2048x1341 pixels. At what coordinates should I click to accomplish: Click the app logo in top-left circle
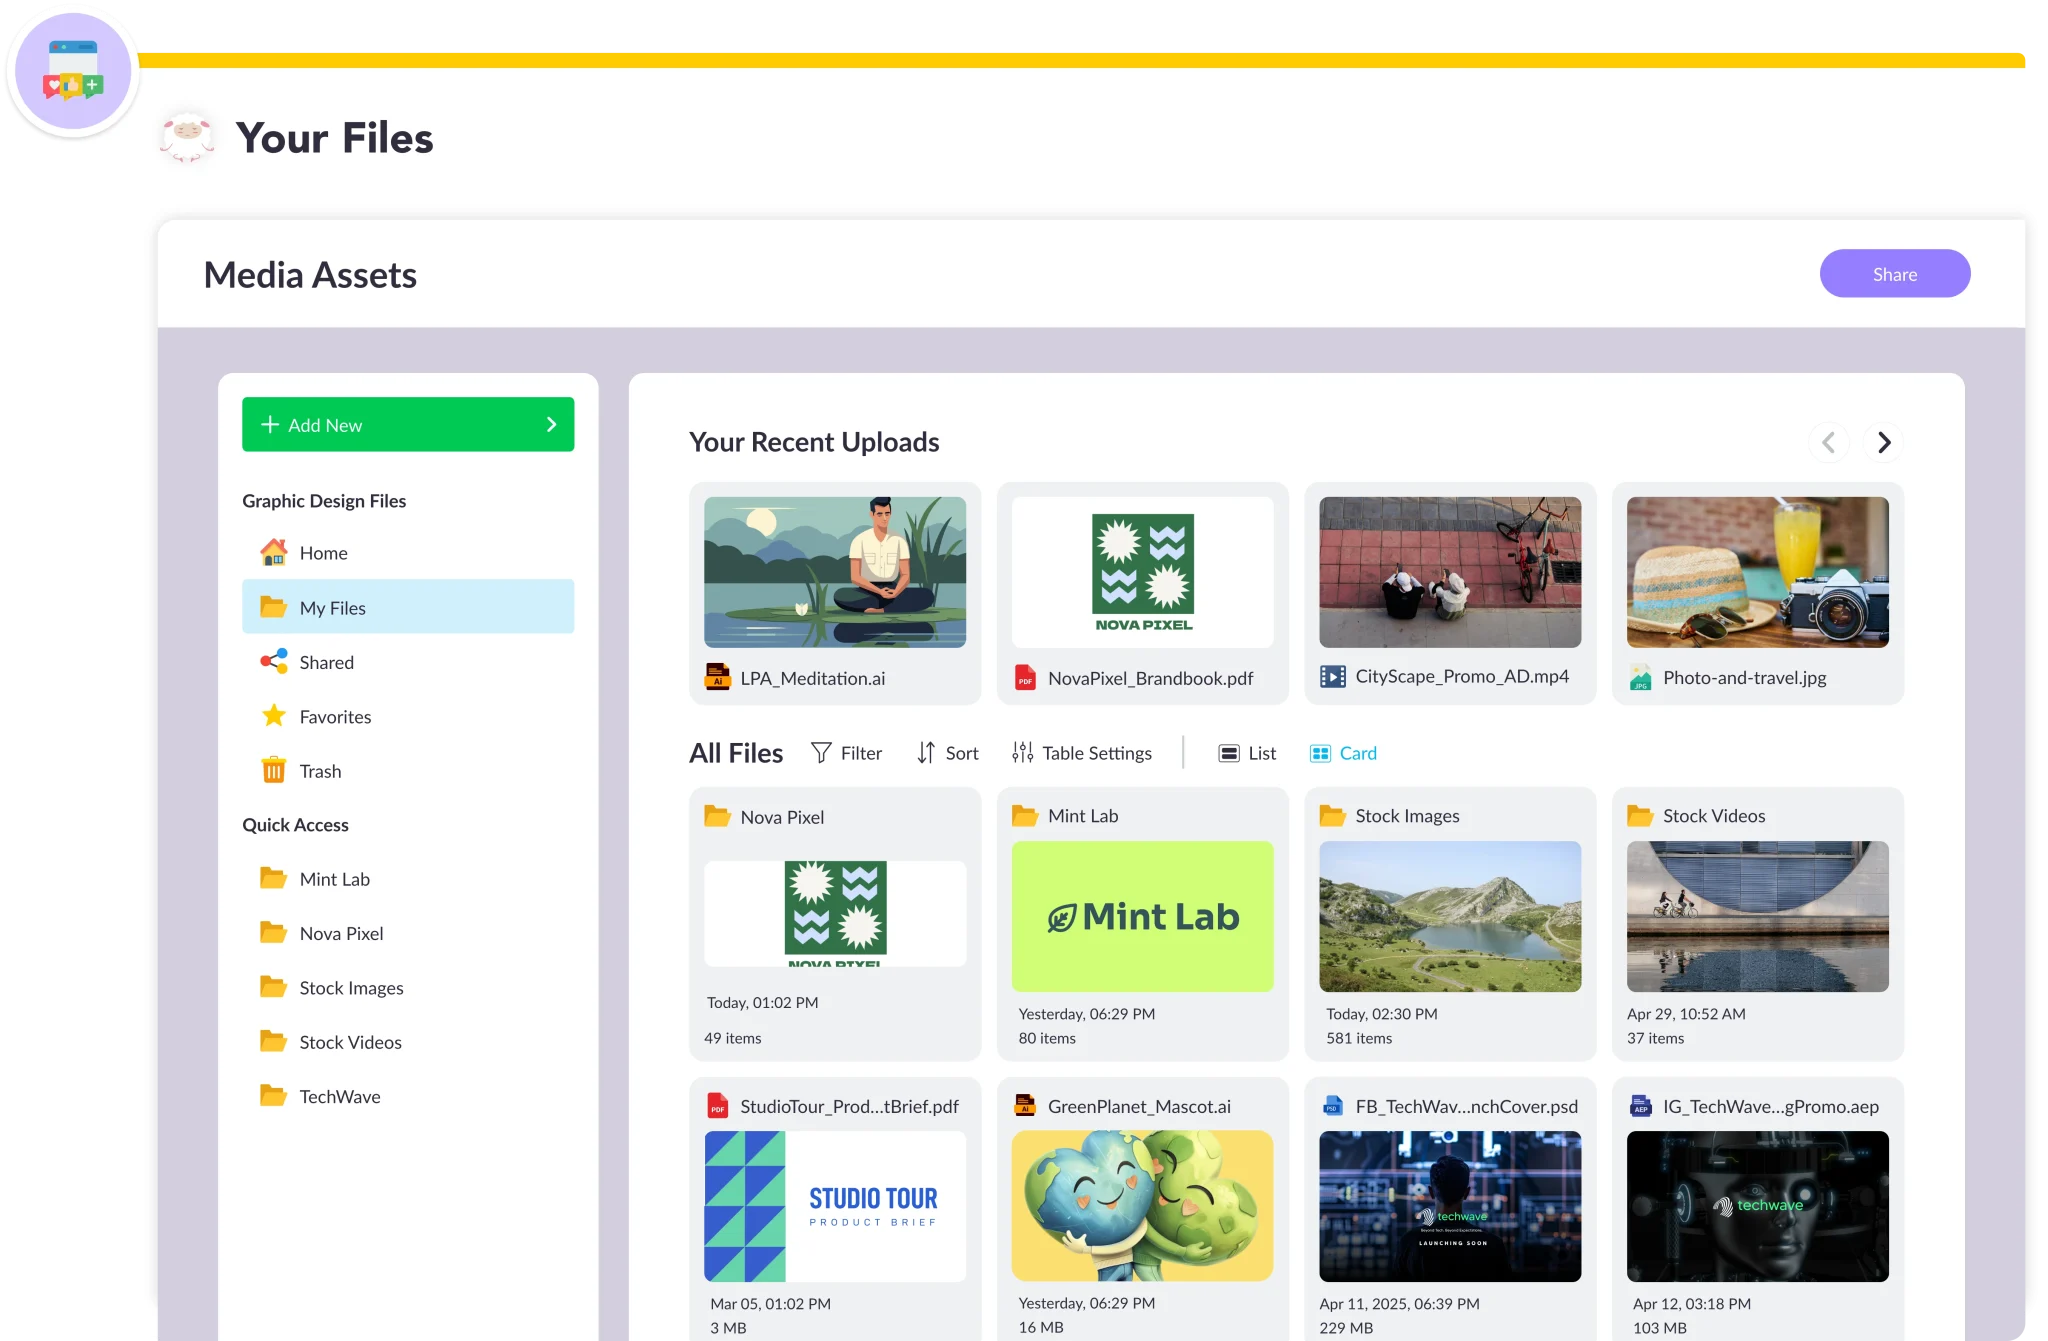pyautogui.click(x=73, y=72)
